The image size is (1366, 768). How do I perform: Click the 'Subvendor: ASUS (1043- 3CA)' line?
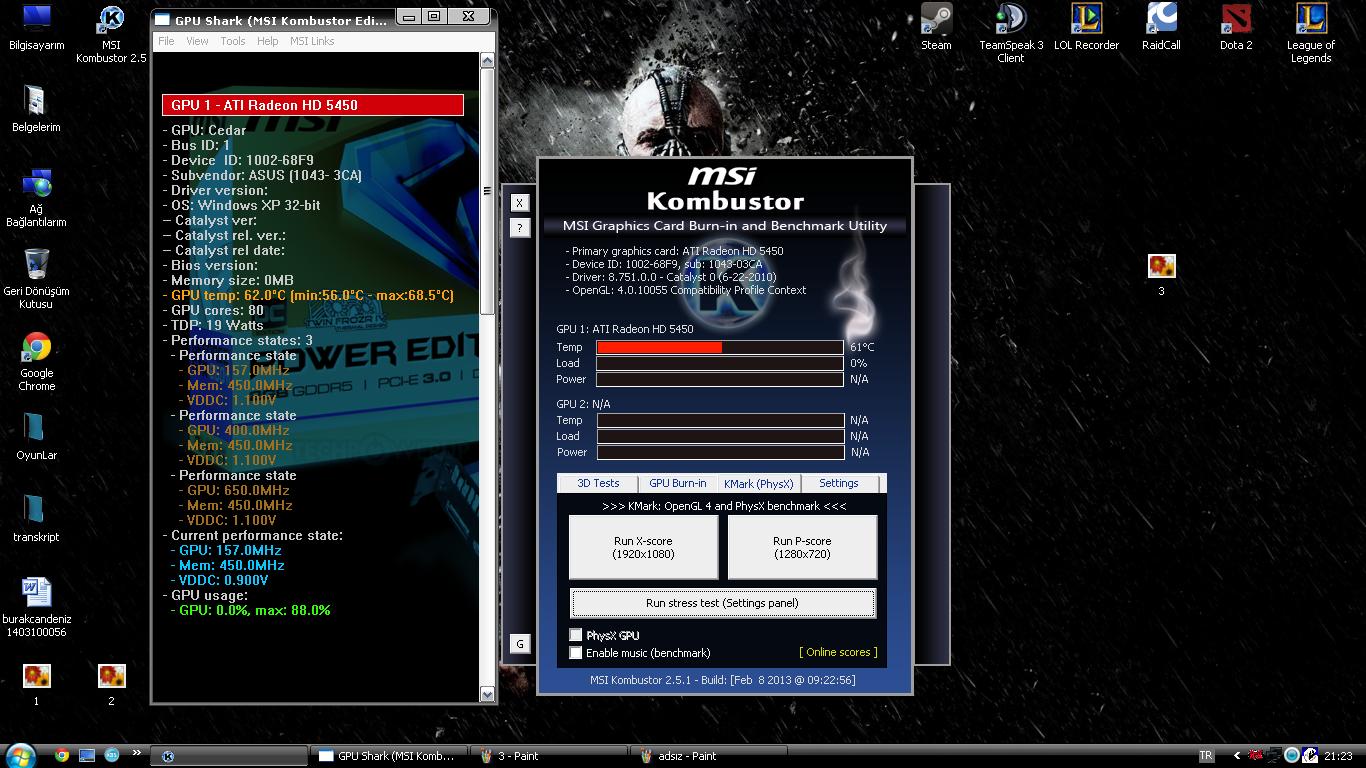(262, 175)
